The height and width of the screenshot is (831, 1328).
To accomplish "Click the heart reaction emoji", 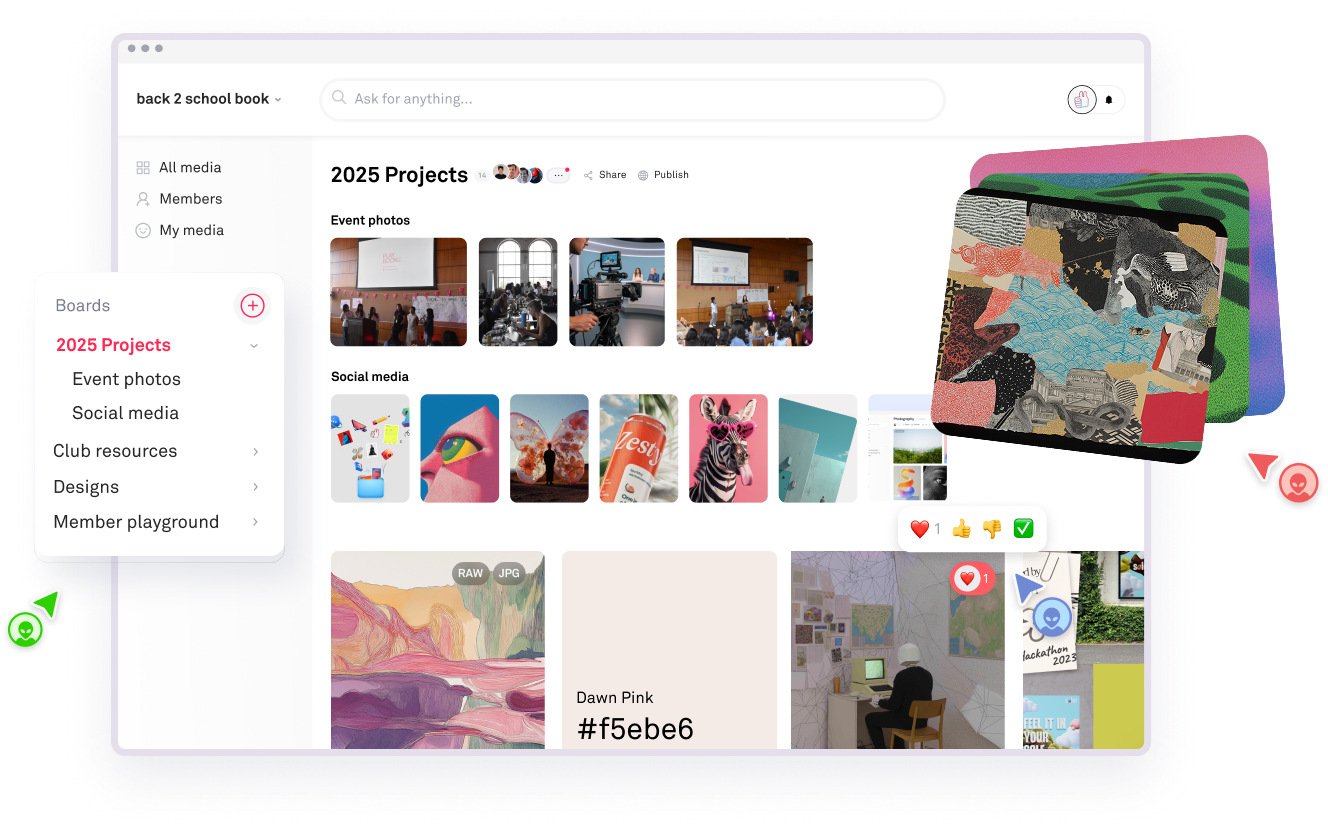I will (919, 529).
